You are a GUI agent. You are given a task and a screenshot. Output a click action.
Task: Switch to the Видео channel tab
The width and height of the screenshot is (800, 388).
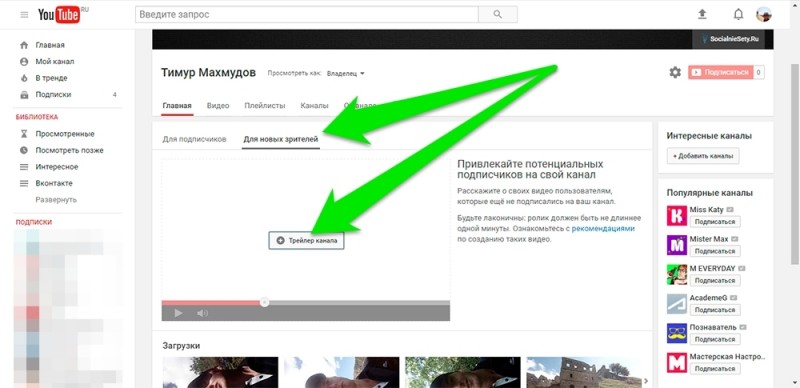218,106
